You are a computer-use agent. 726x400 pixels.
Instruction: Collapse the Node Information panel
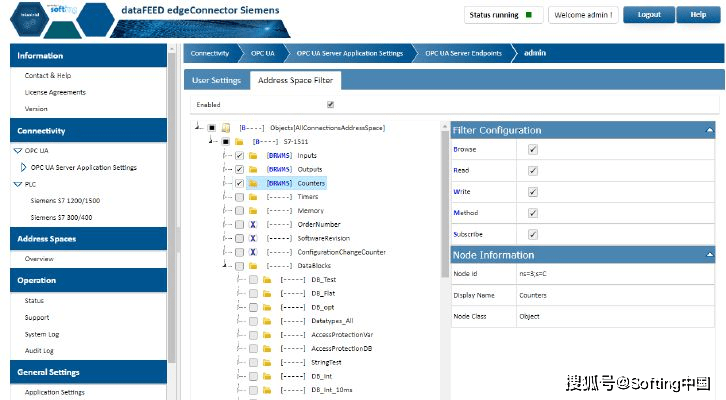point(709,254)
